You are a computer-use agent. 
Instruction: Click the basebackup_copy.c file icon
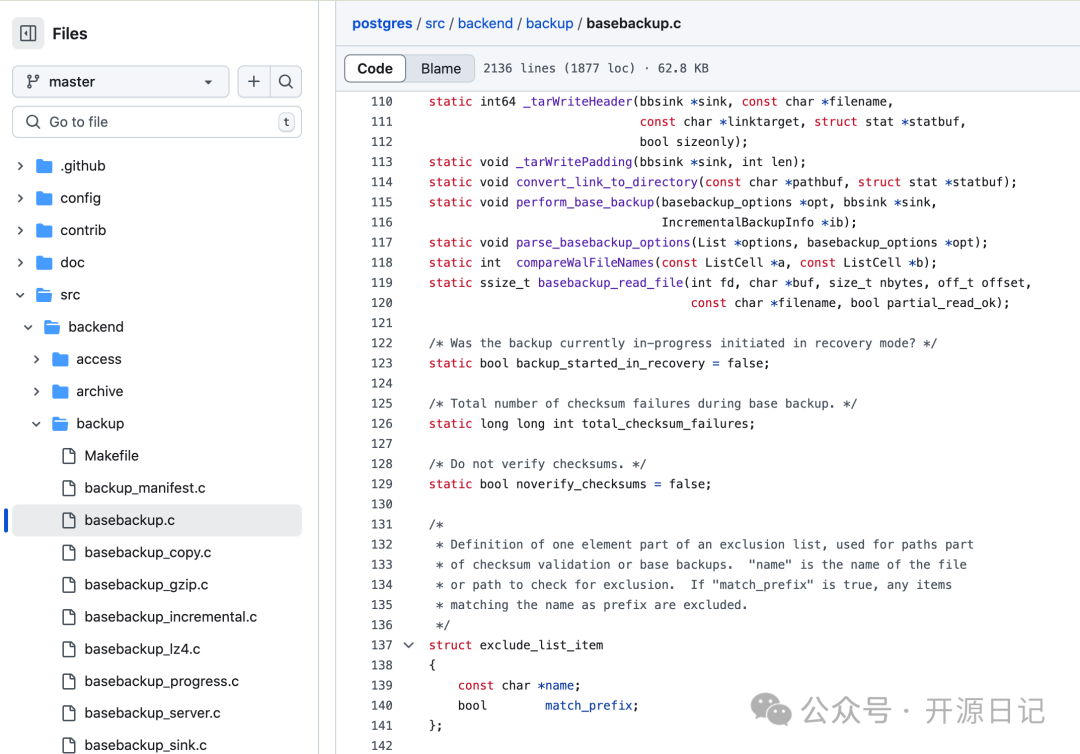click(69, 552)
